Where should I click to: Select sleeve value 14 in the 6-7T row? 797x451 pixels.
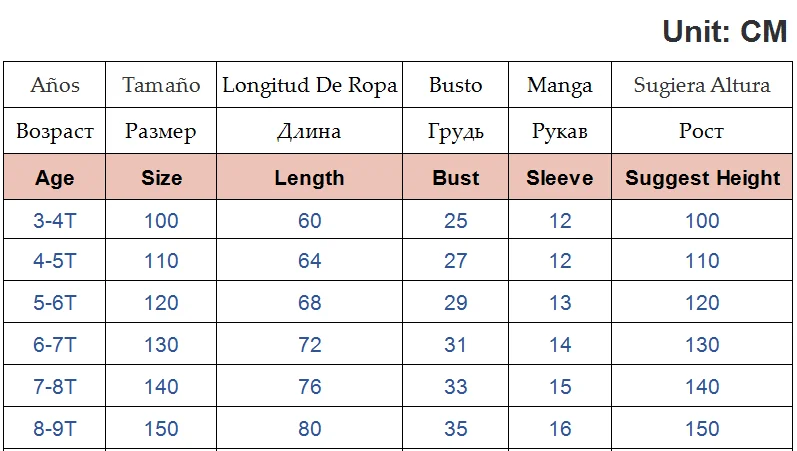(x=560, y=345)
